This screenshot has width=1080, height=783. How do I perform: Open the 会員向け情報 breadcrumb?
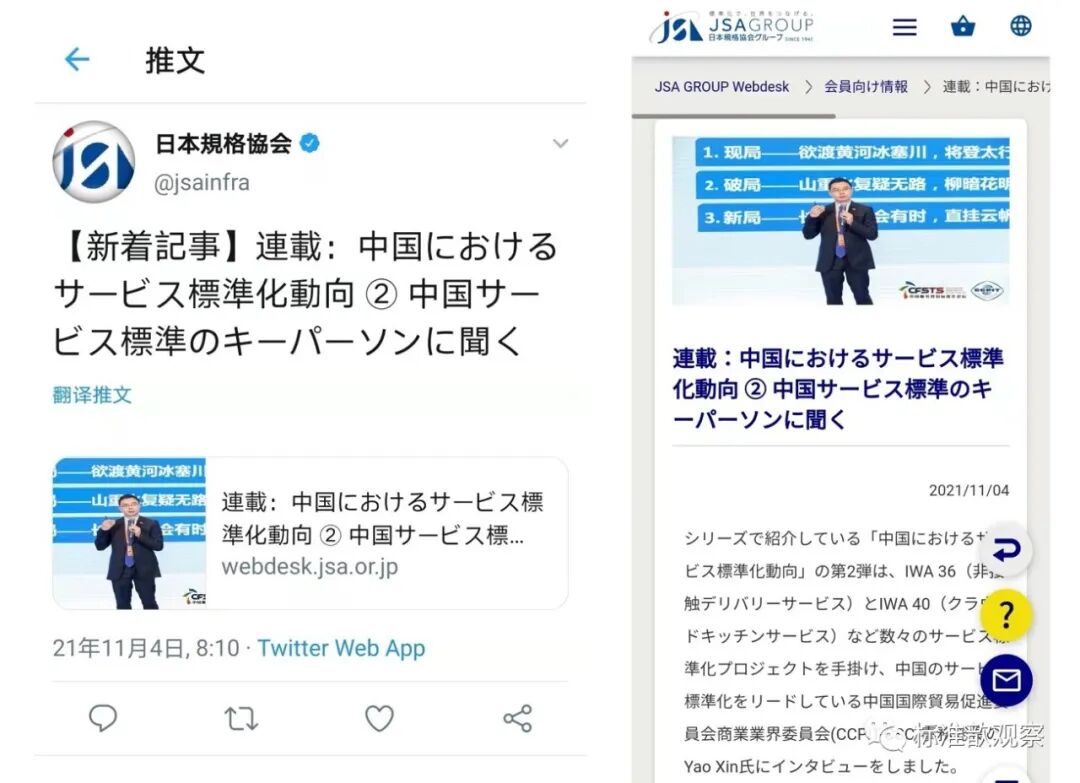point(866,87)
